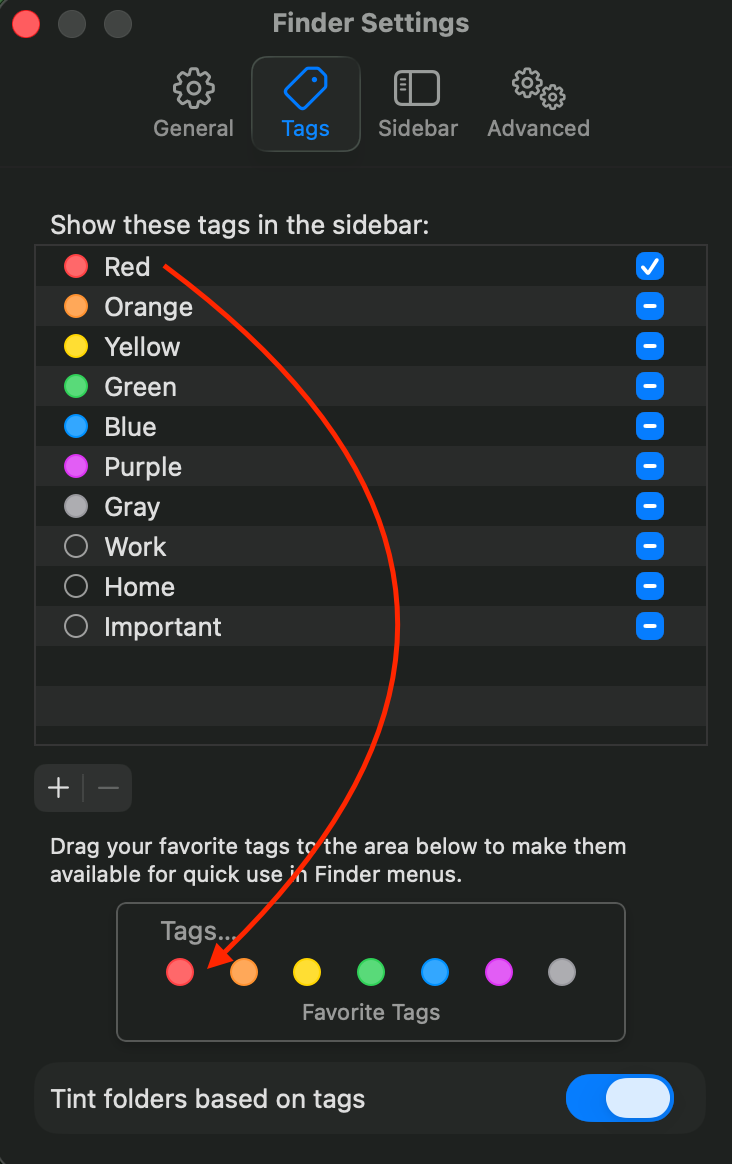The width and height of the screenshot is (732, 1164).
Task: Click the add tag plus button
Action: [59, 788]
